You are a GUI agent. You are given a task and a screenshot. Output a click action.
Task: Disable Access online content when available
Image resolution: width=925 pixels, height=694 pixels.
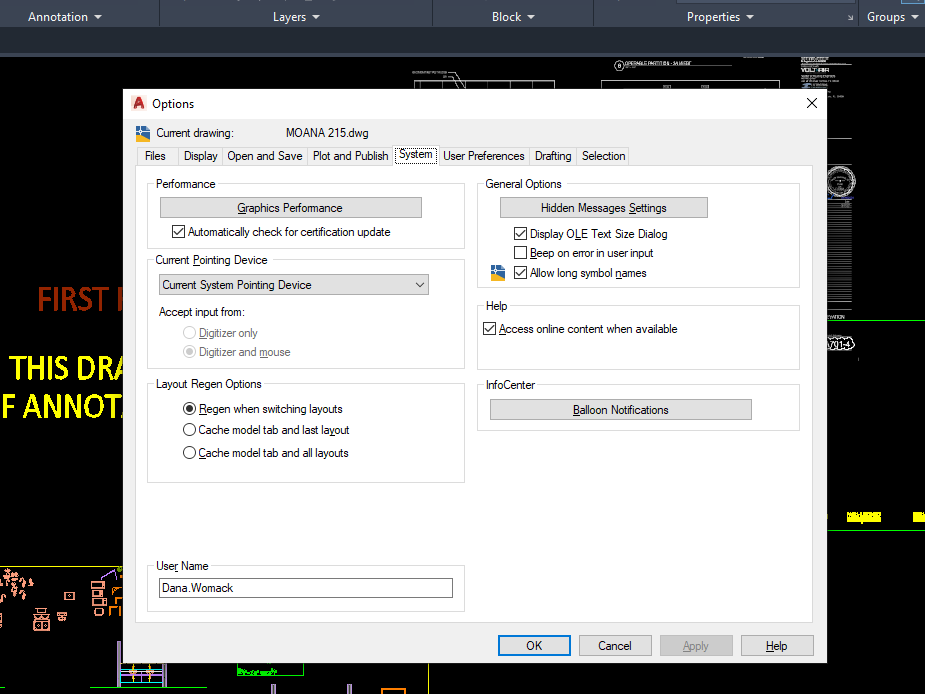pyautogui.click(x=489, y=329)
